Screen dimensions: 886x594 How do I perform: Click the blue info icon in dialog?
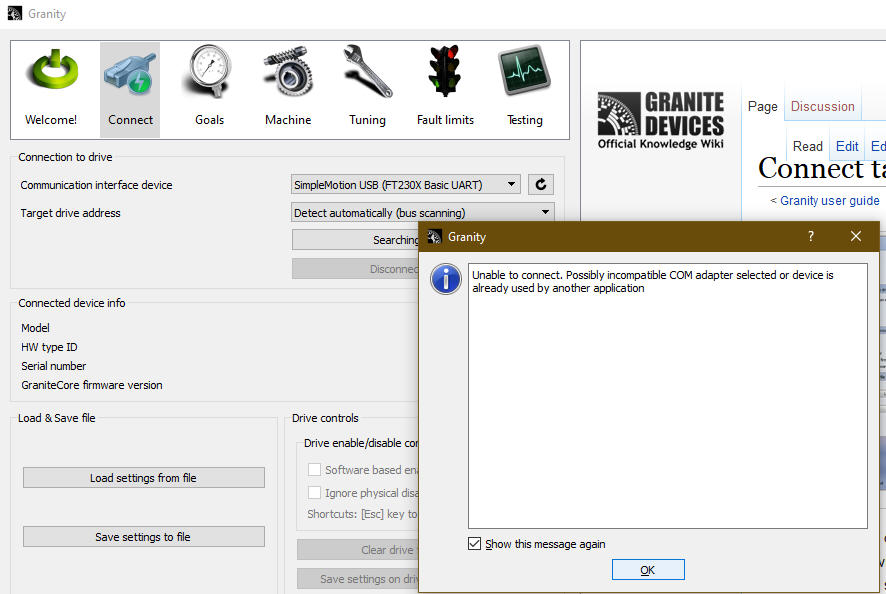[x=446, y=279]
